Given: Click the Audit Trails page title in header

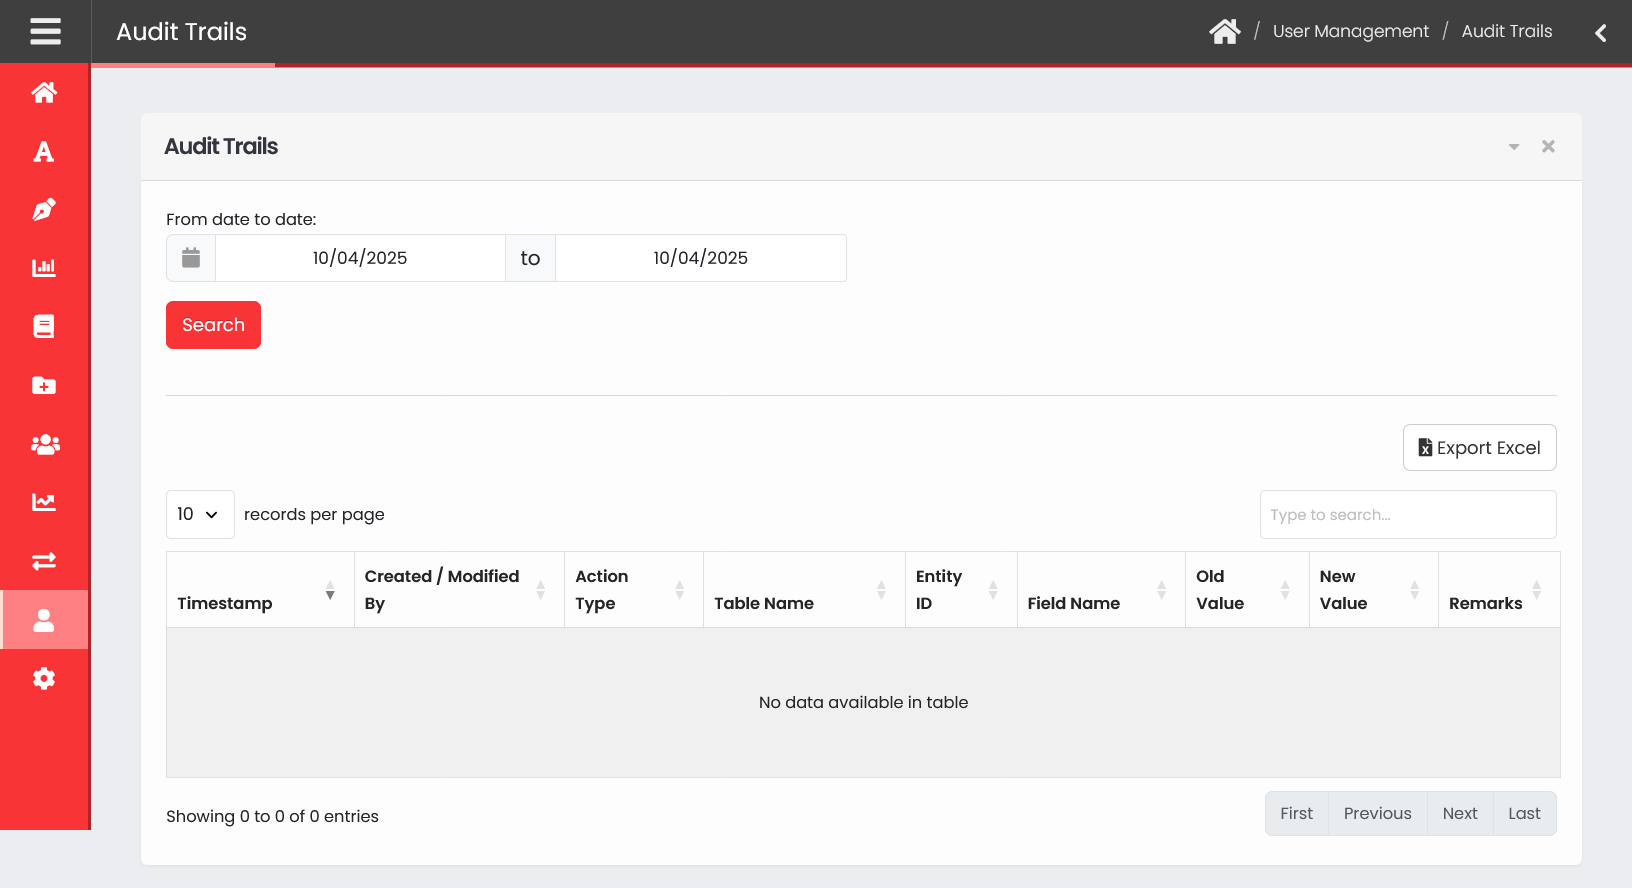Looking at the screenshot, I should 181,32.
